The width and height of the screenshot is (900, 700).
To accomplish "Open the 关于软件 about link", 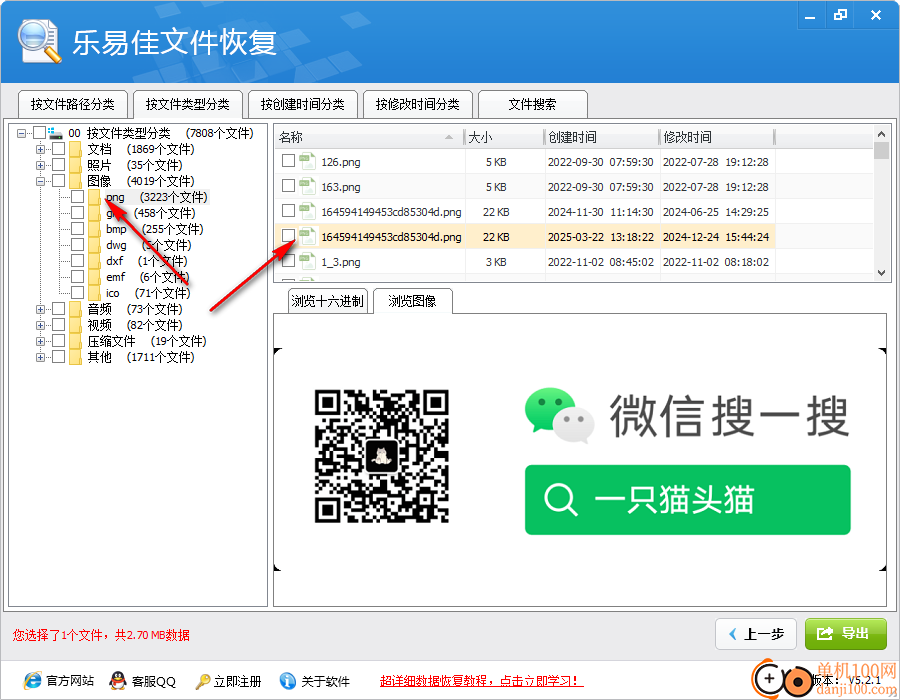I will [325, 681].
